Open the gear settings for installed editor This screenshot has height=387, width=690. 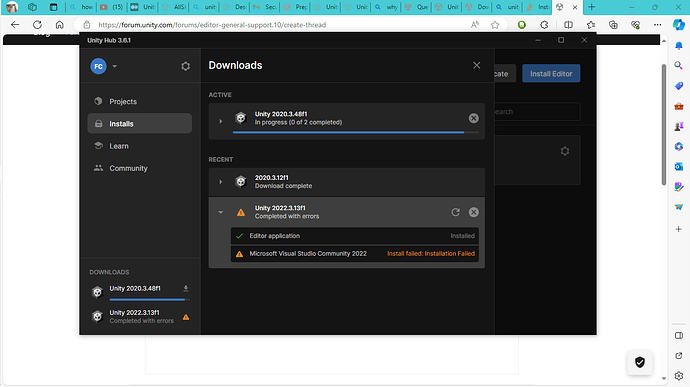pyautogui.click(x=565, y=151)
